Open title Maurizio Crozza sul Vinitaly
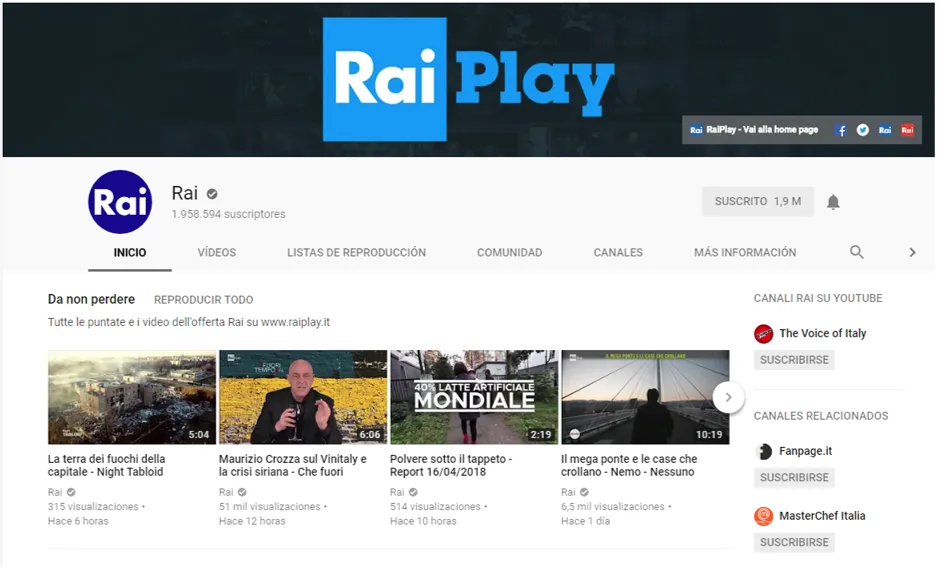 coord(293,465)
